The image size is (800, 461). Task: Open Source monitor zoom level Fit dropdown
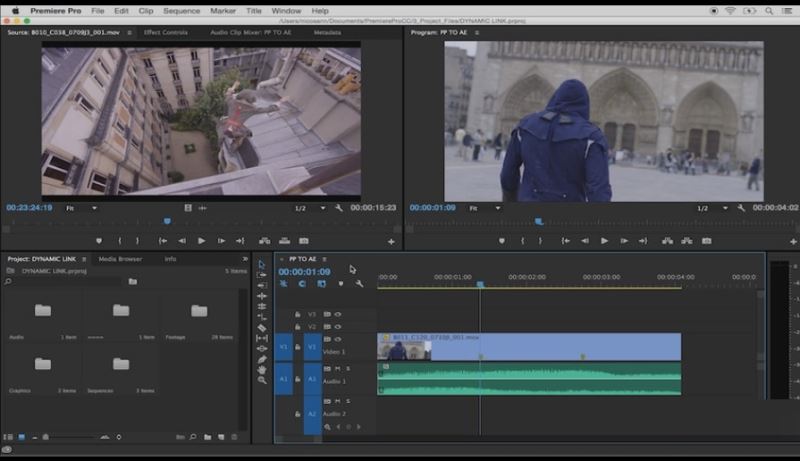click(82, 208)
